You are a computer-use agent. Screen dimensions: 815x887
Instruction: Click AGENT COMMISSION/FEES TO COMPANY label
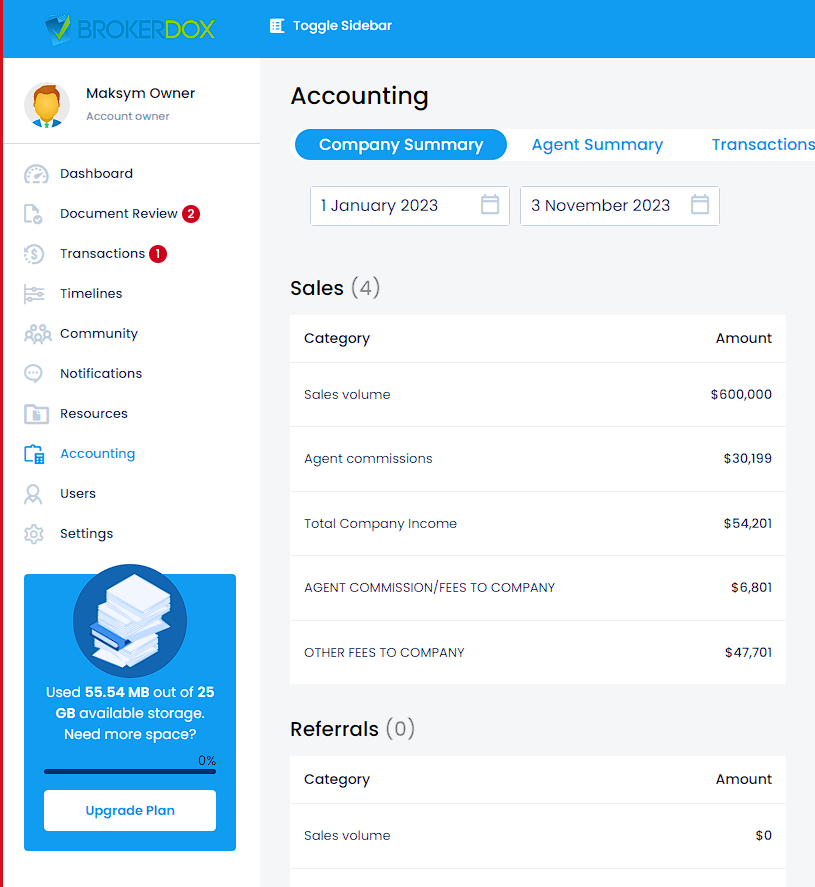(x=429, y=588)
